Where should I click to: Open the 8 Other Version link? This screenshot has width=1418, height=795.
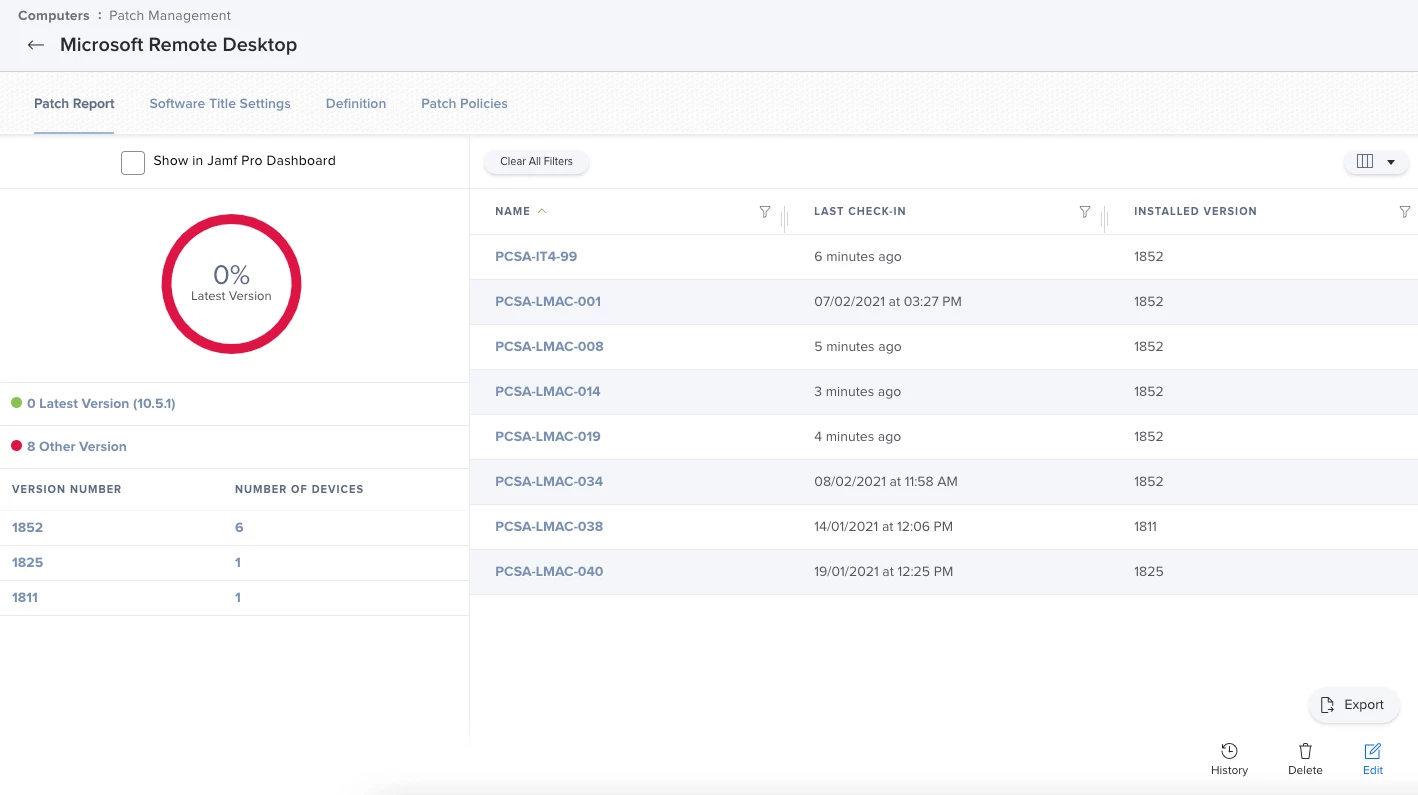[77, 447]
